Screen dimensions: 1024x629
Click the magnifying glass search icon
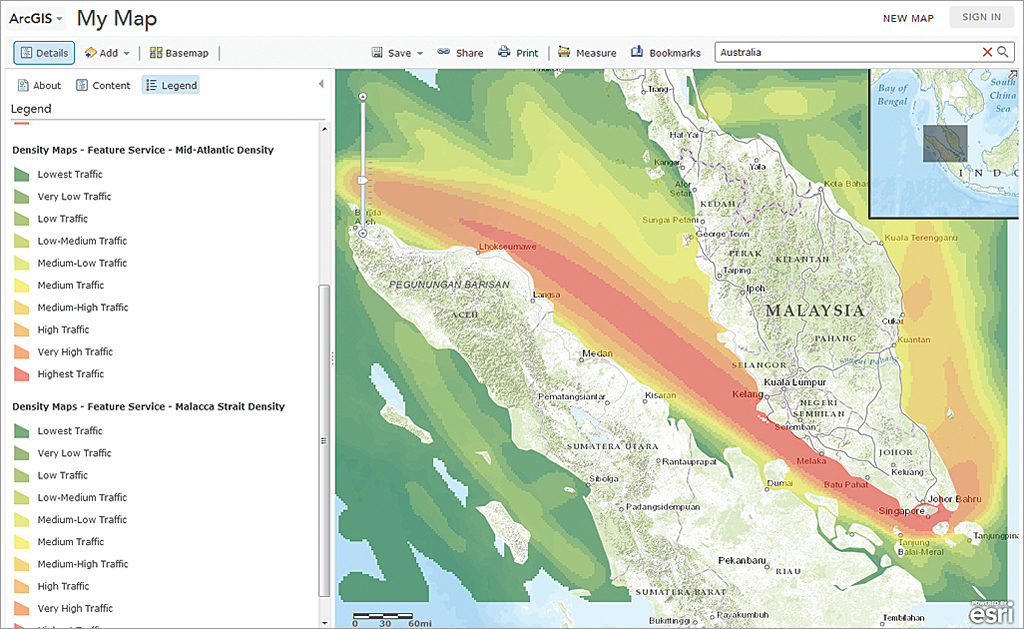pyautogui.click(x=1003, y=52)
